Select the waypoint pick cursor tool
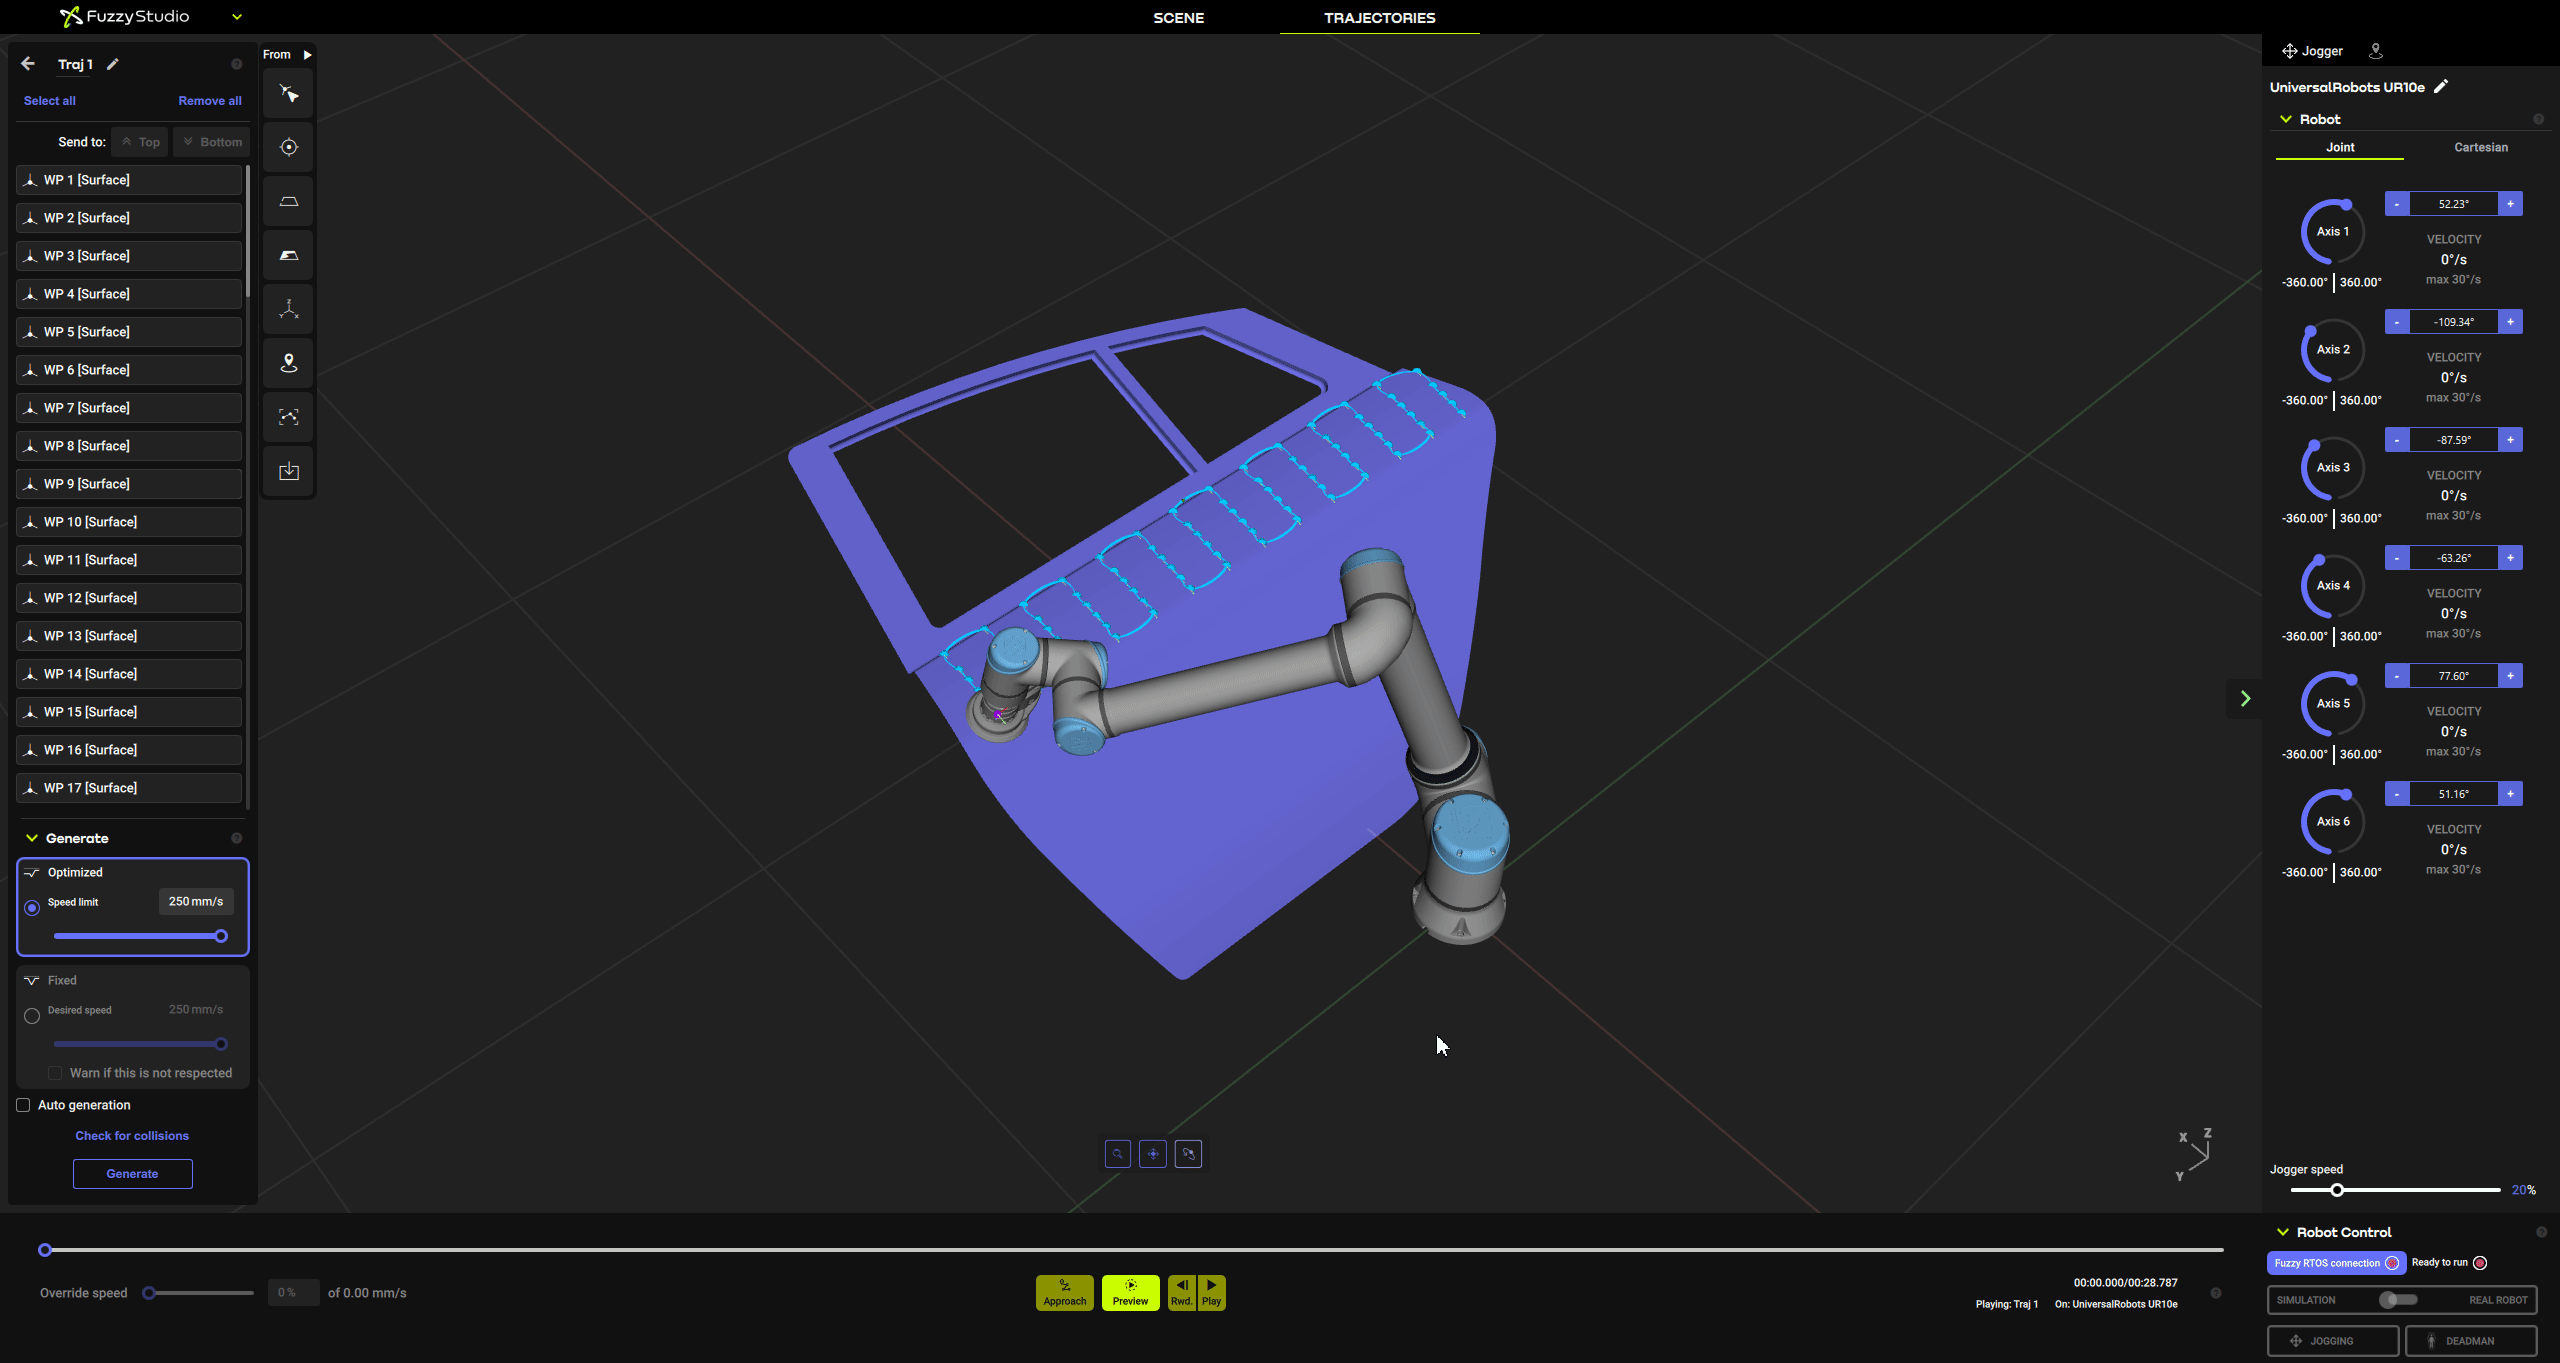The height and width of the screenshot is (1363, 2560). [289, 94]
